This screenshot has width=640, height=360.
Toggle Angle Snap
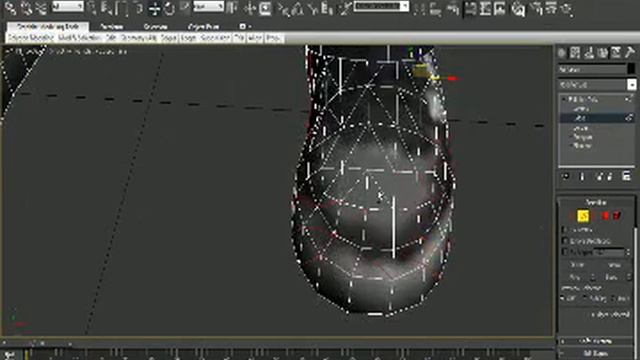[298, 8]
